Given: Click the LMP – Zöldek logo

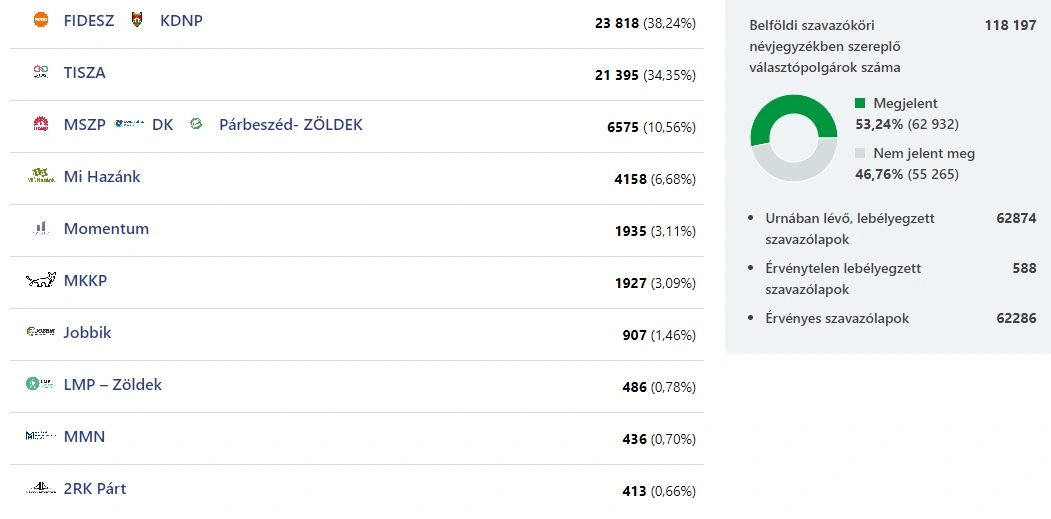Looking at the screenshot, I should point(40,384).
